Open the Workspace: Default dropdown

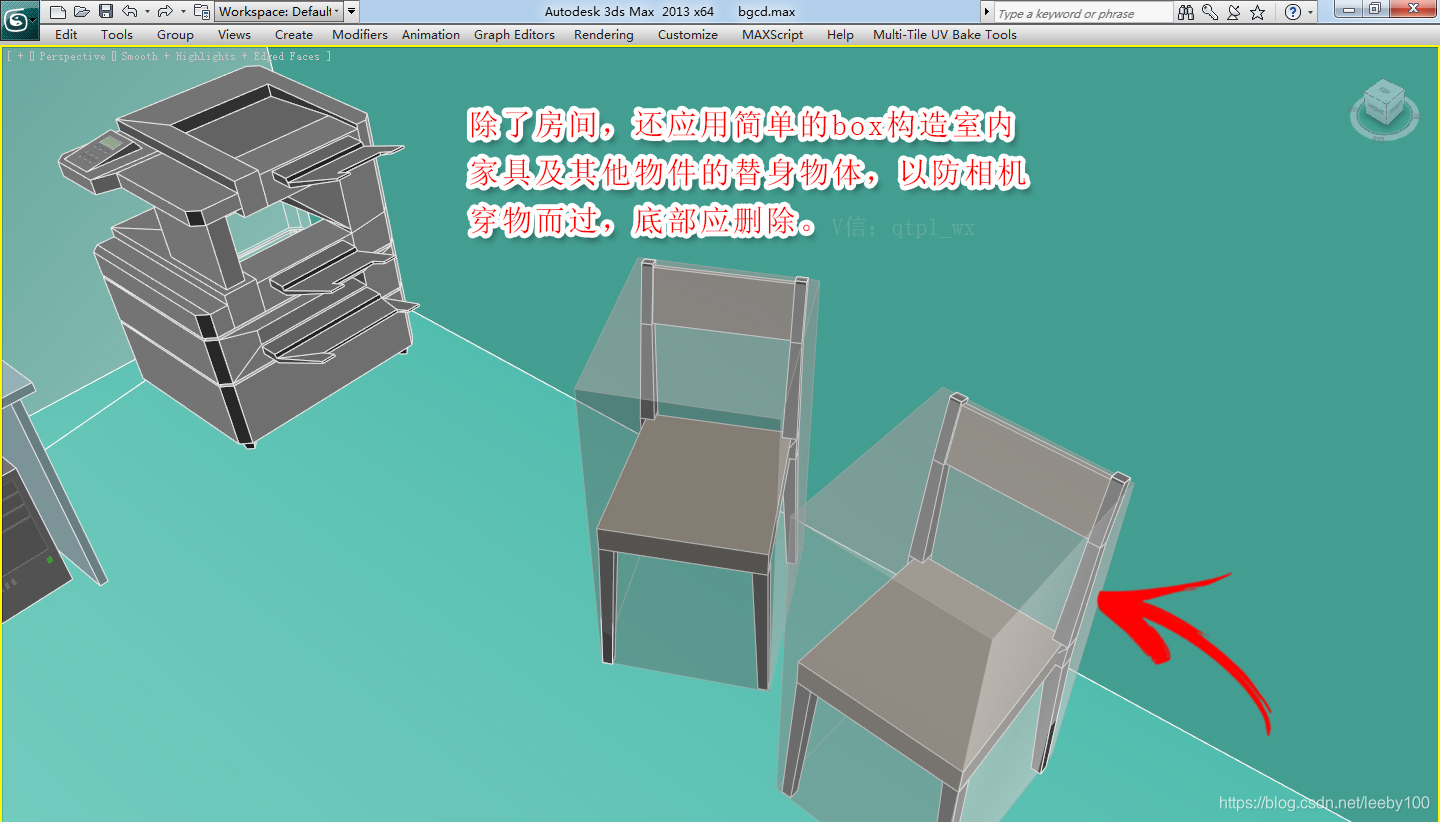(279, 12)
